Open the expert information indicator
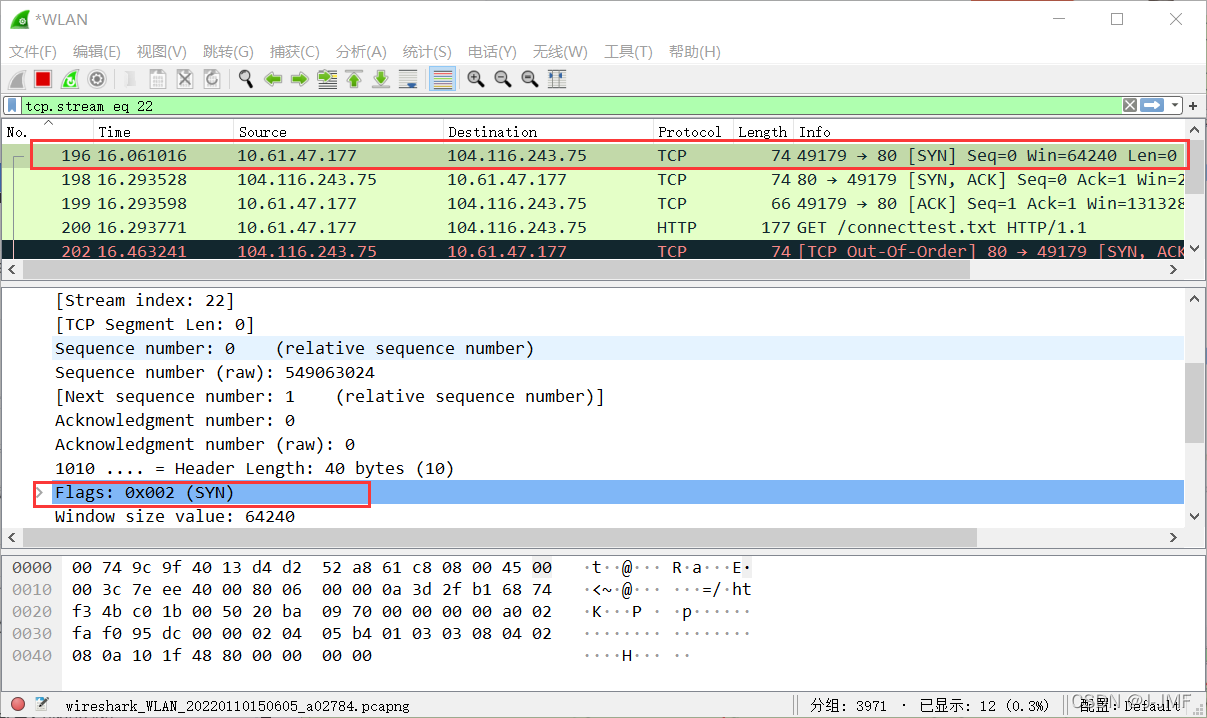The height and width of the screenshot is (718, 1207). 18,705
